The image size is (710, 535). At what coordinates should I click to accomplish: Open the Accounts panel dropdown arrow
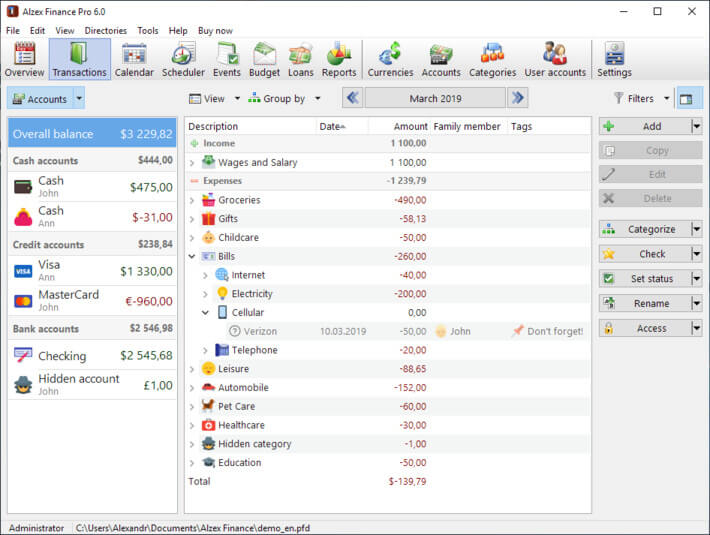click(x=79, y=98)
